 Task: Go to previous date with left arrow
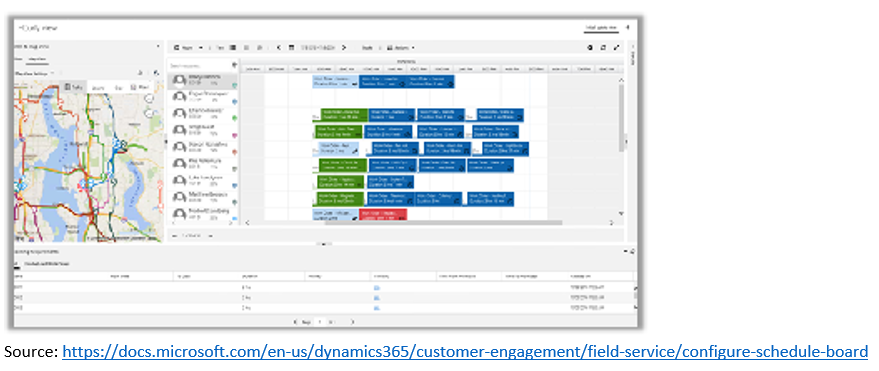click(279, 48)
